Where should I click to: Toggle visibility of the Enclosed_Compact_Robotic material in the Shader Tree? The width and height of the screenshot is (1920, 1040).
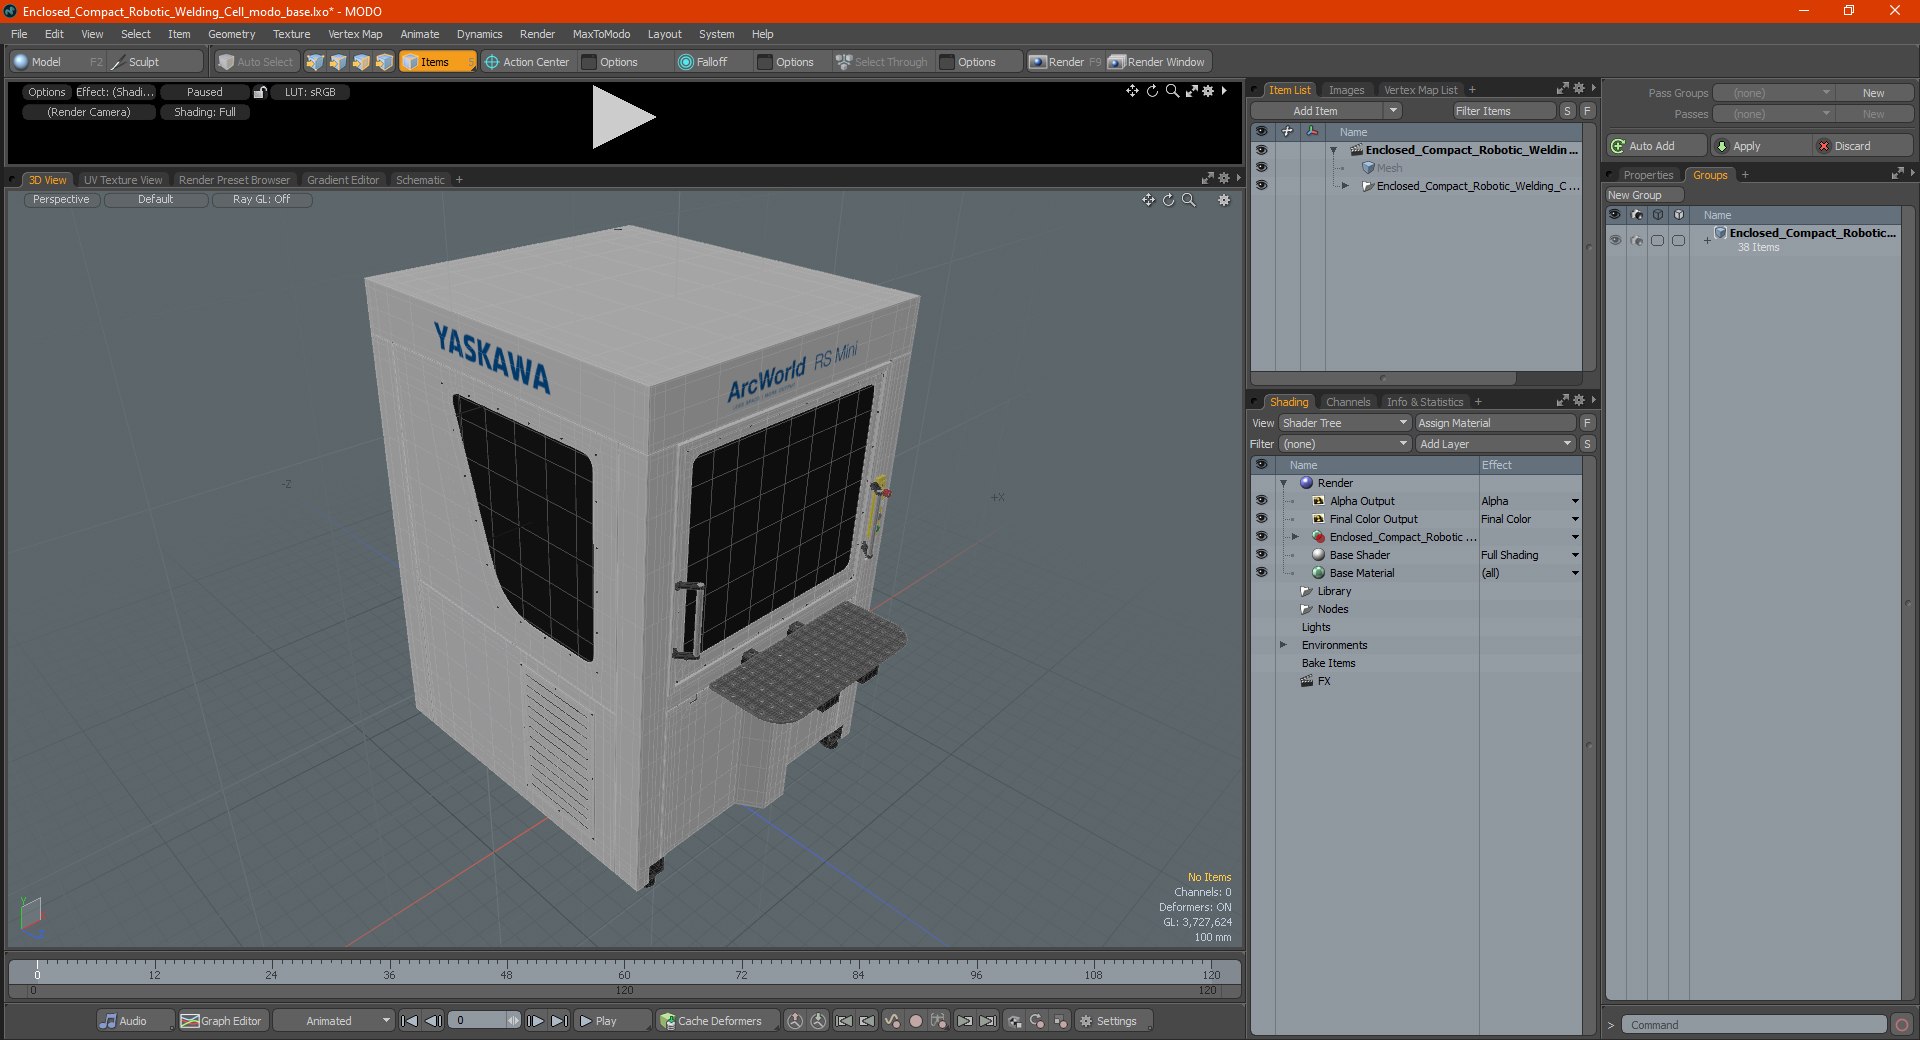(x=1261, y=537)
